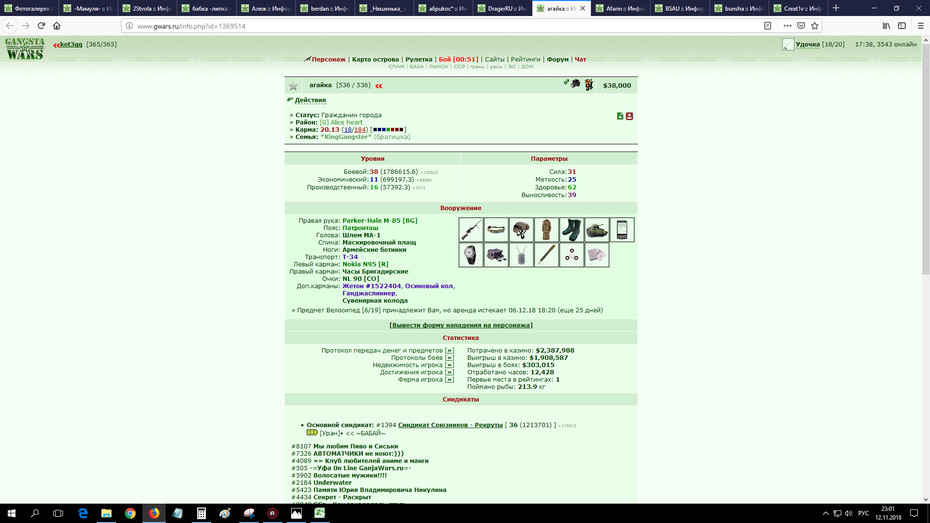
Task: Click the NL 90 goggles item thumbnail
Action: click(496, 255)
